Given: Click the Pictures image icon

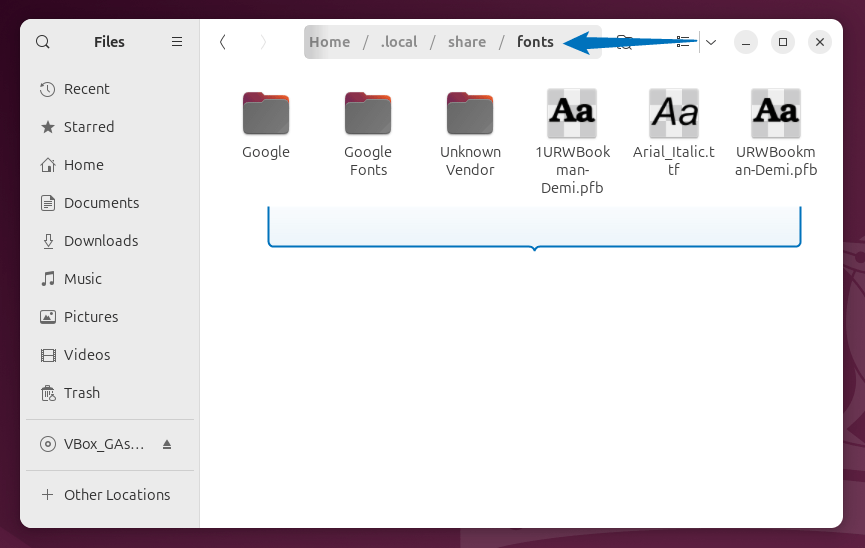Looking at the screenshot, I should coord(47,317).
